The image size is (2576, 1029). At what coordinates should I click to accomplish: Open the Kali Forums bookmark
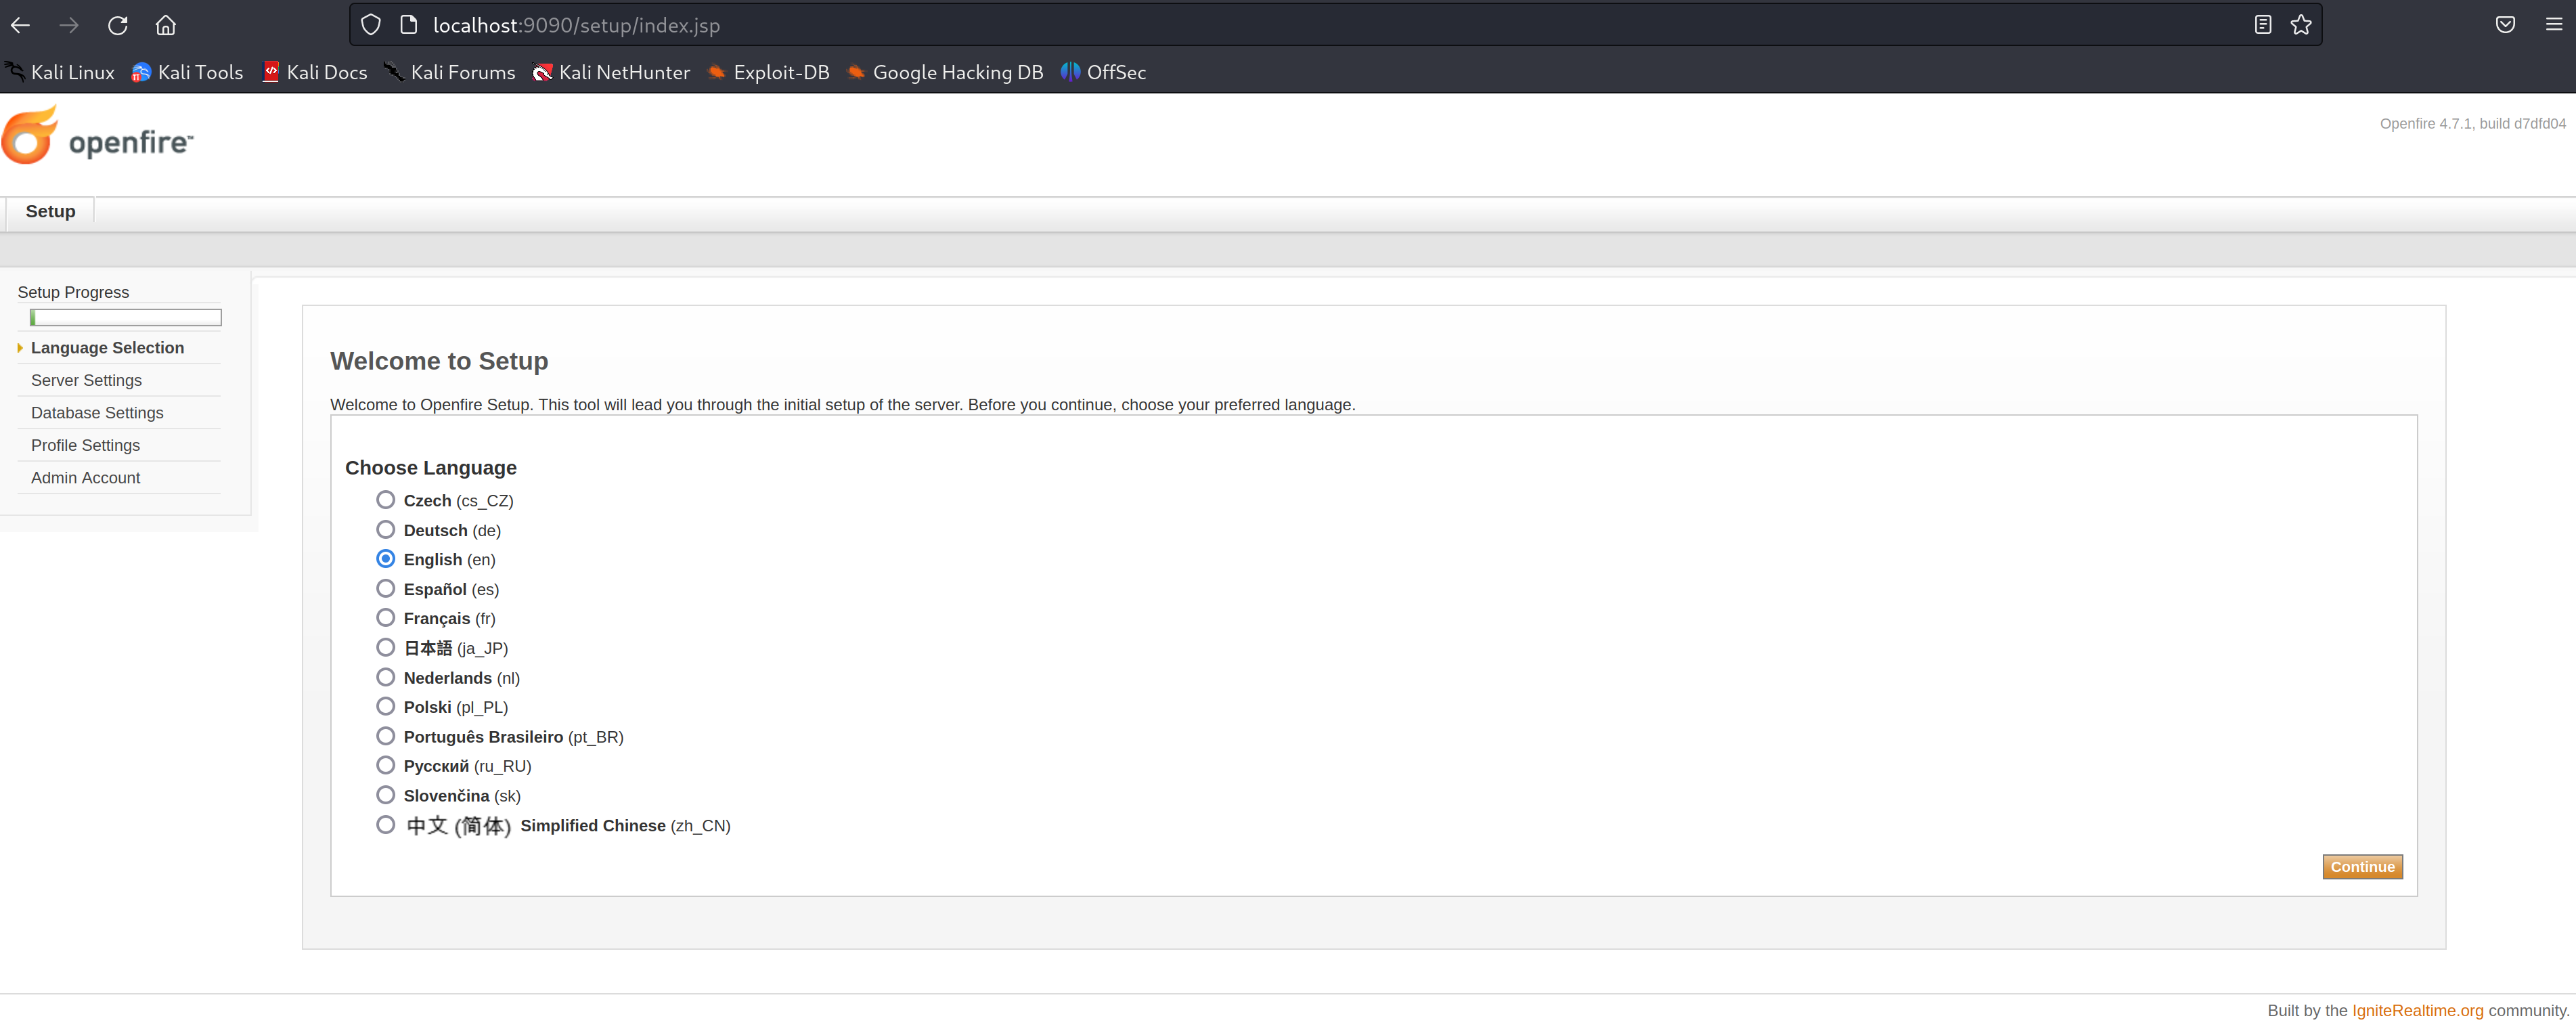pos(450,72)
